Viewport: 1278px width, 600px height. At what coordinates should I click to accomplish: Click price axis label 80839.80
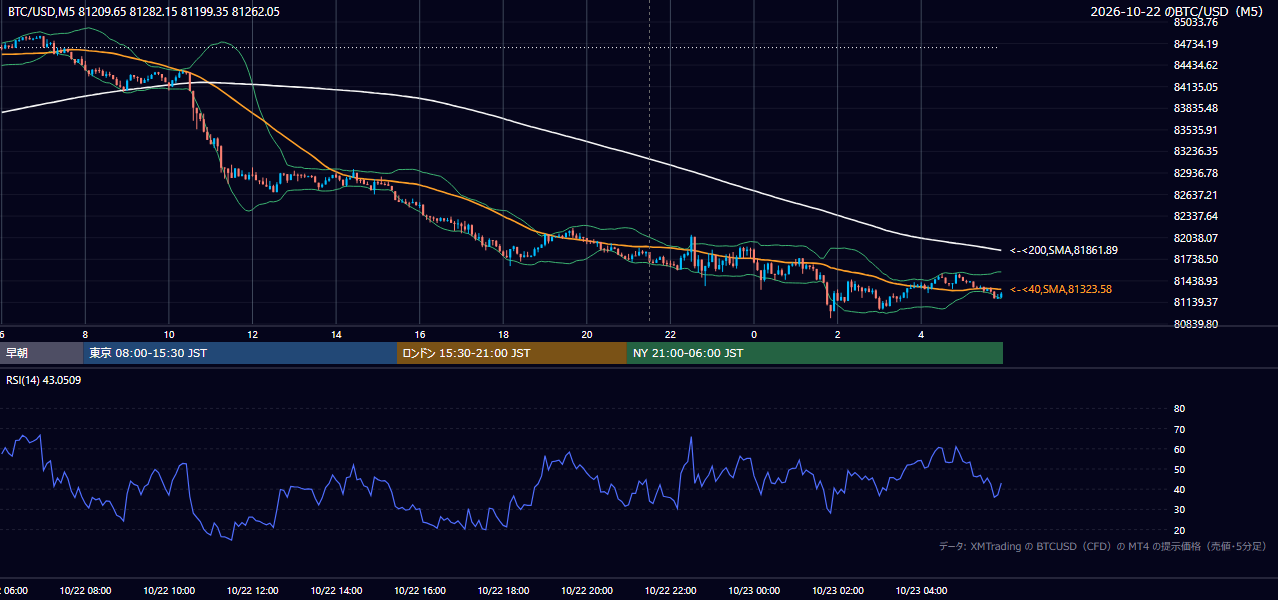1195,324
